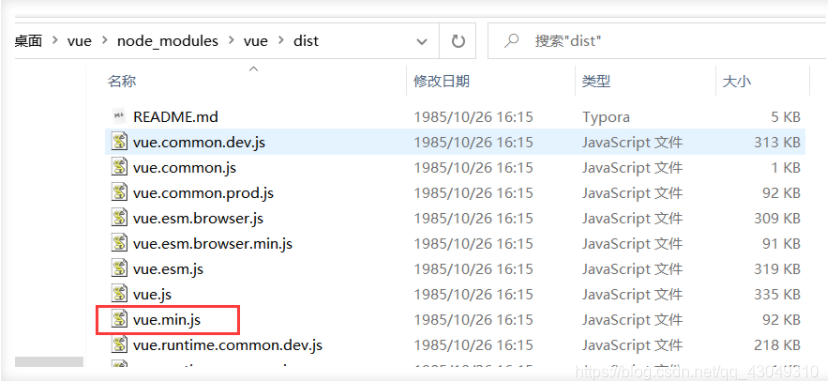The width and height of the screenshot is (828, 390).
Task: Sort files by the 修改日期 column header
Action: [x=441, y=81]
